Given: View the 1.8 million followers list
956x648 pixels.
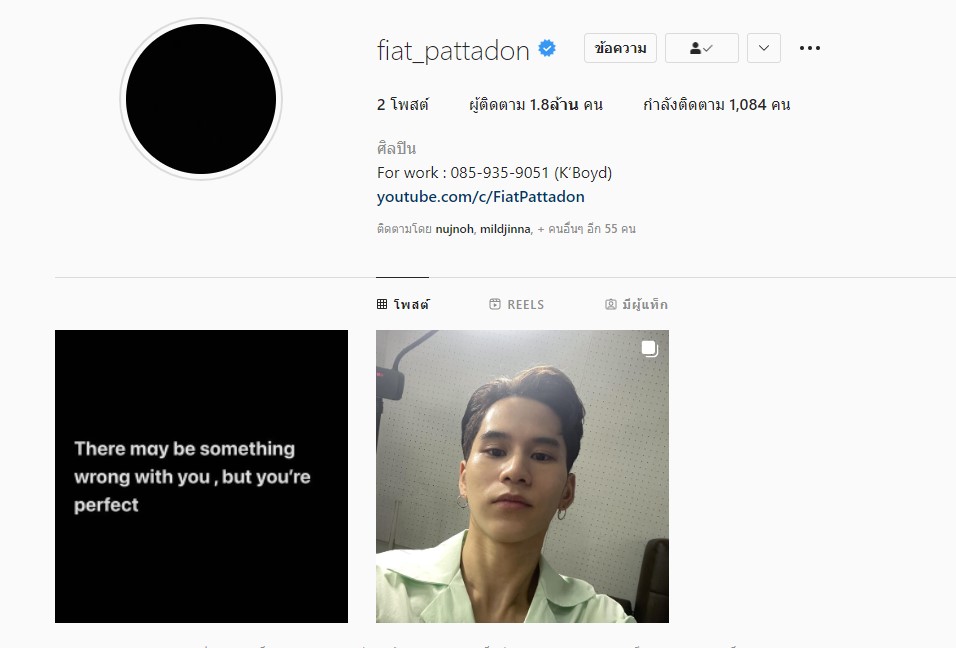Looking at the screenshot, I should [x=536, y=105].
